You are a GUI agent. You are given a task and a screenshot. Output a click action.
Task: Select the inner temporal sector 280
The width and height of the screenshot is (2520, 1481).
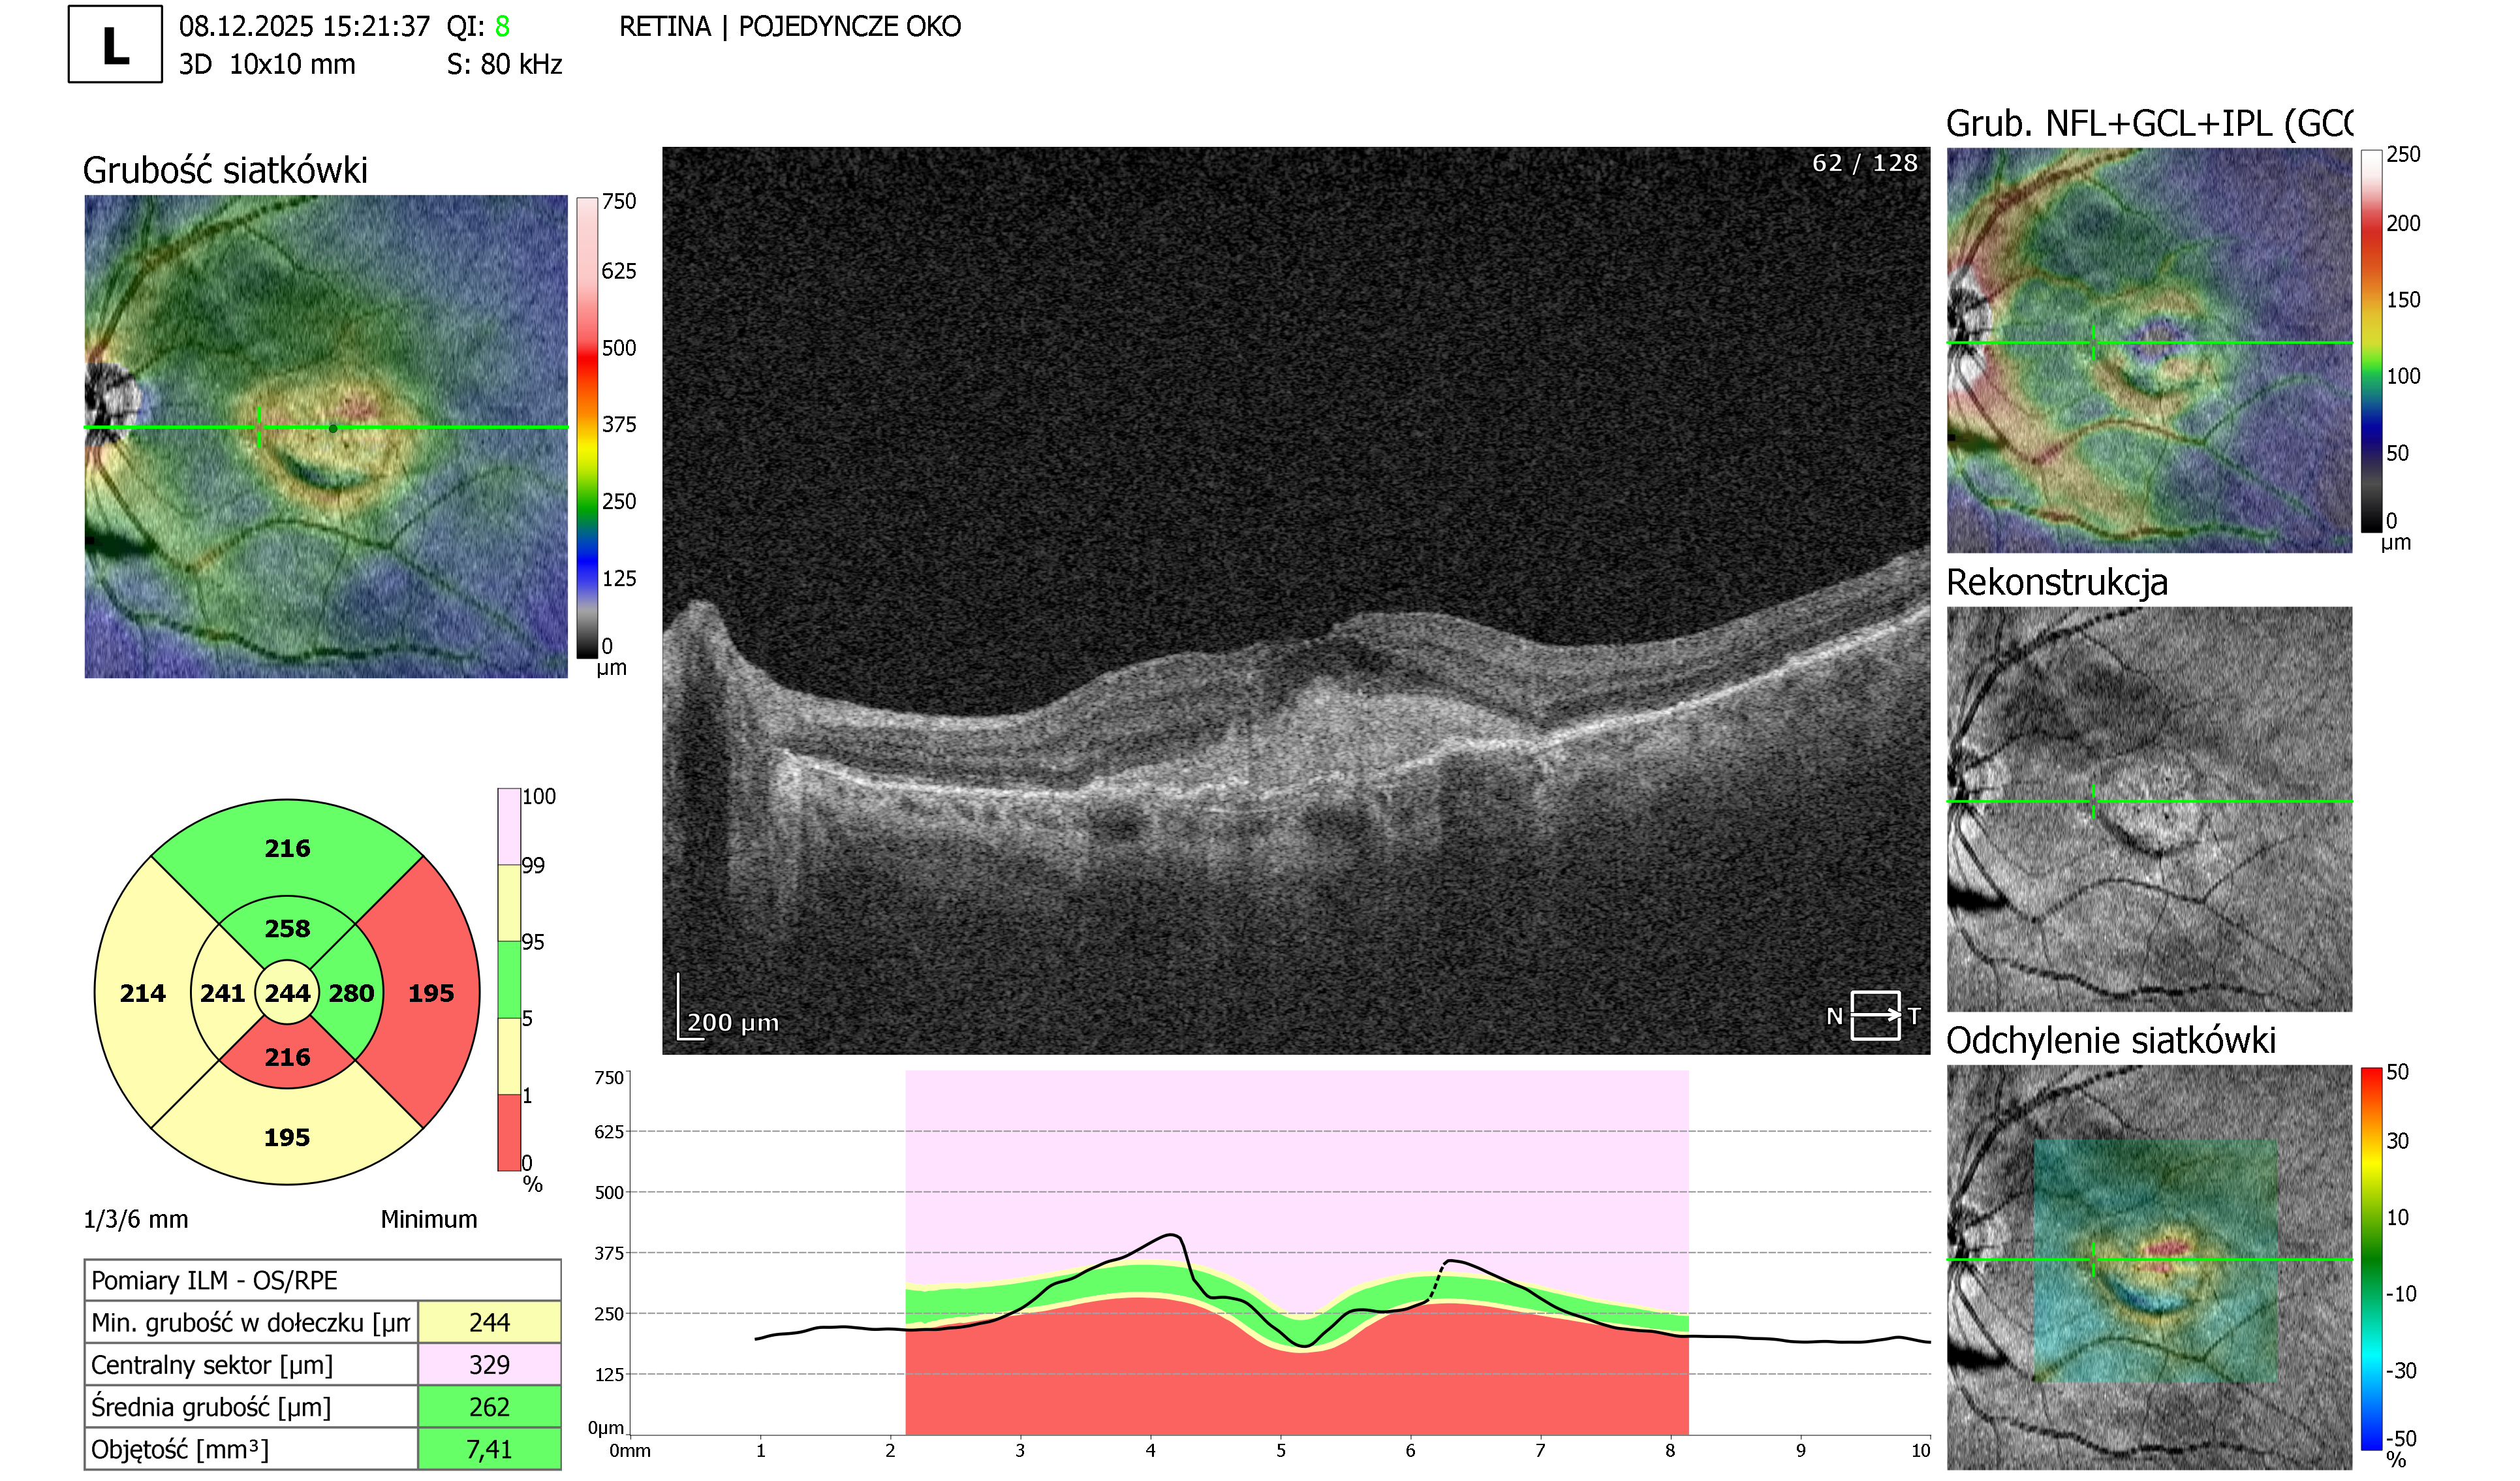click(351, 993)
